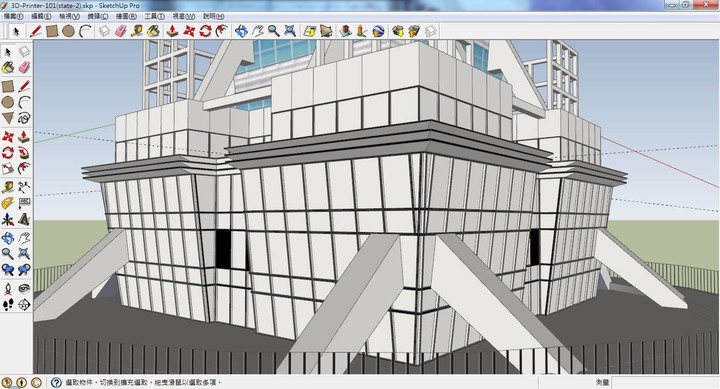Viewport: 720px width, 389px height.
Task: Open the 檔案(F) menu
Action: [x=13, y=16]
